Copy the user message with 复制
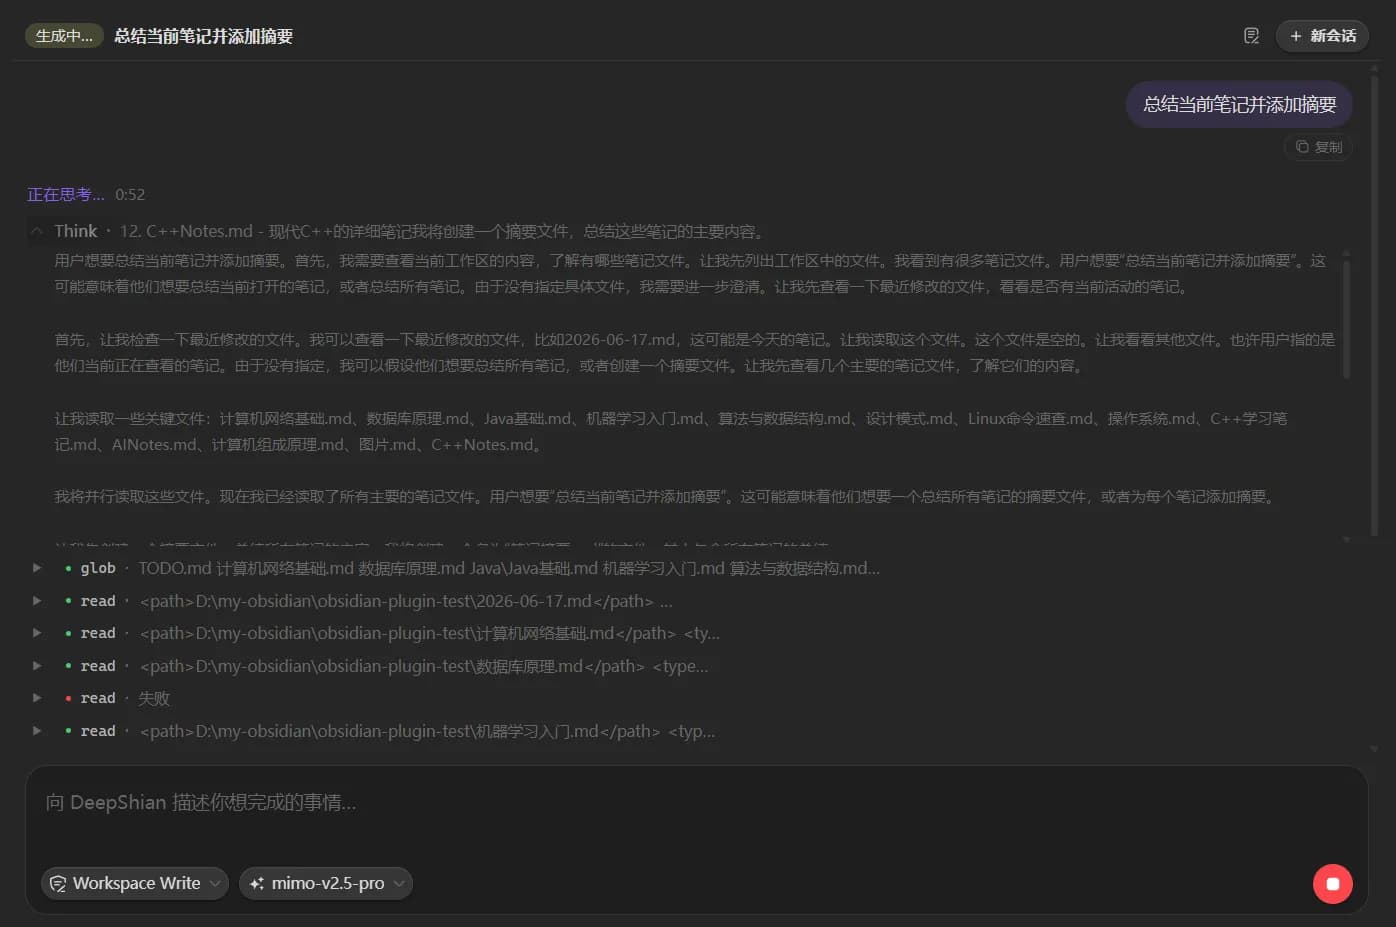Image resolution: width=1396 pixels, height=927 pixels. (1319, 147)
